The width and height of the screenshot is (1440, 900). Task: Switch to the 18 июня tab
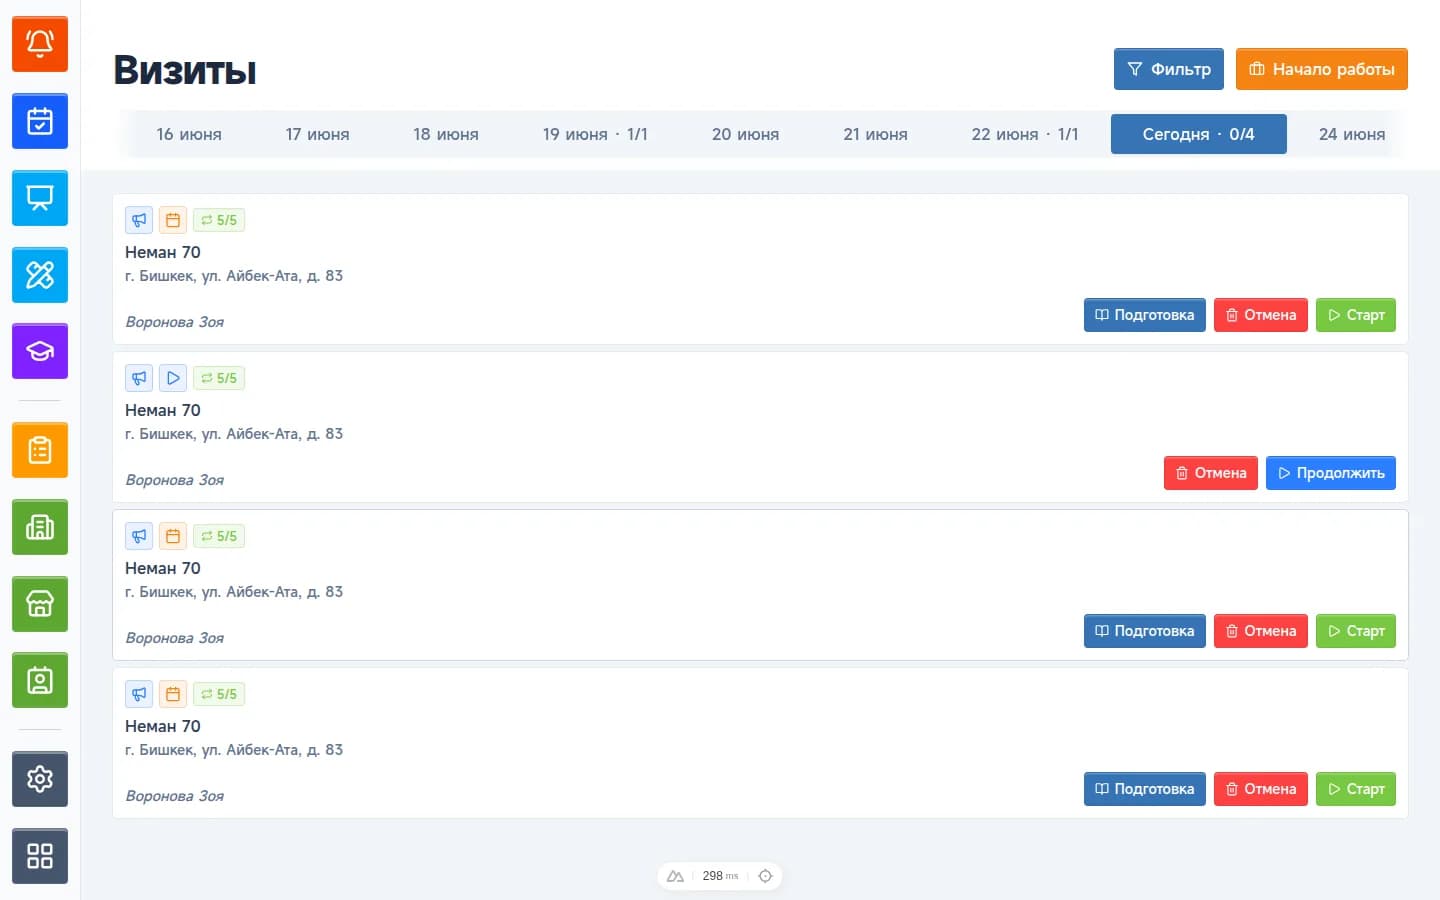tap(446, 134)
